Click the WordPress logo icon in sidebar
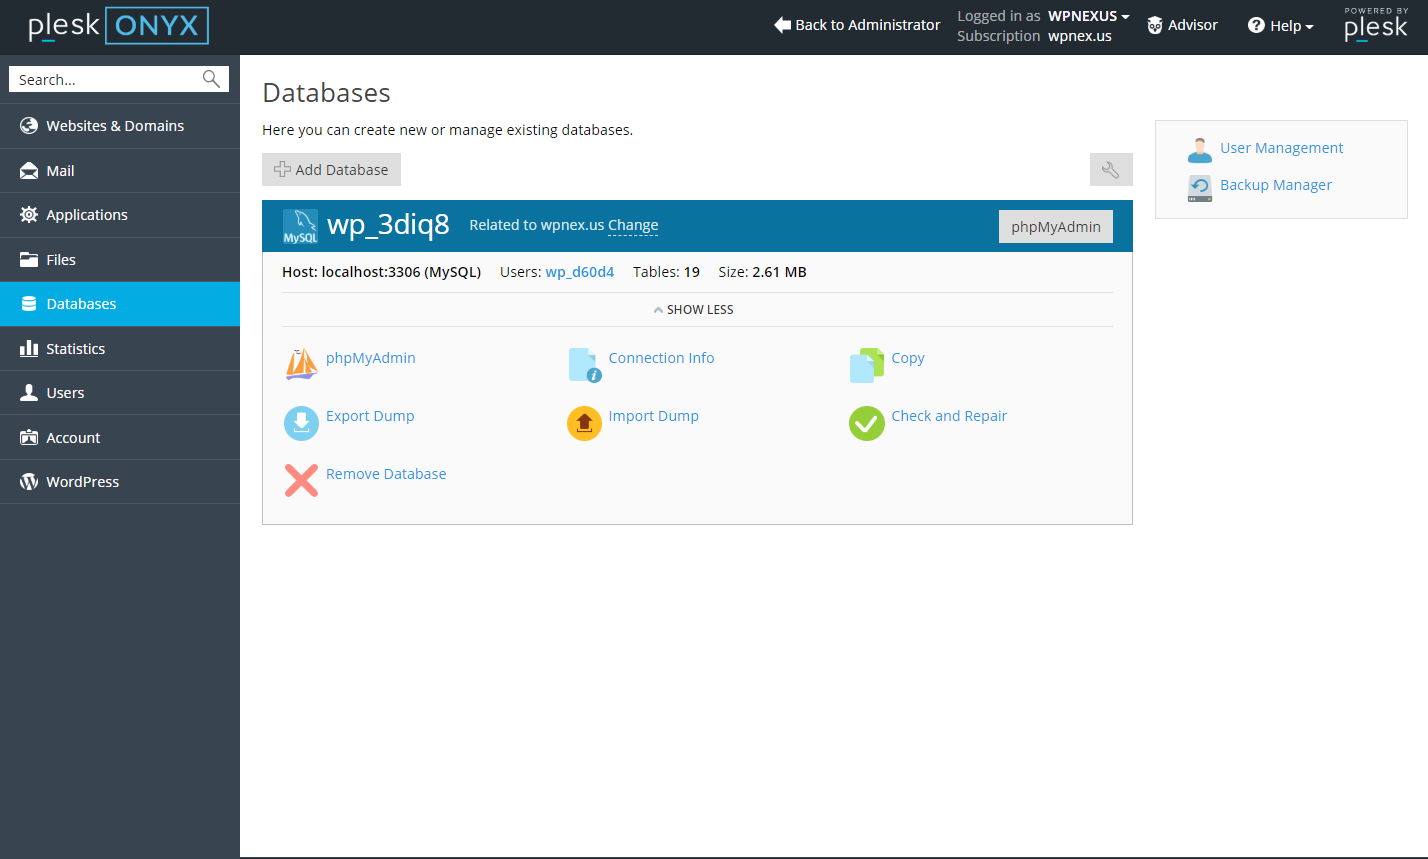 29,482
